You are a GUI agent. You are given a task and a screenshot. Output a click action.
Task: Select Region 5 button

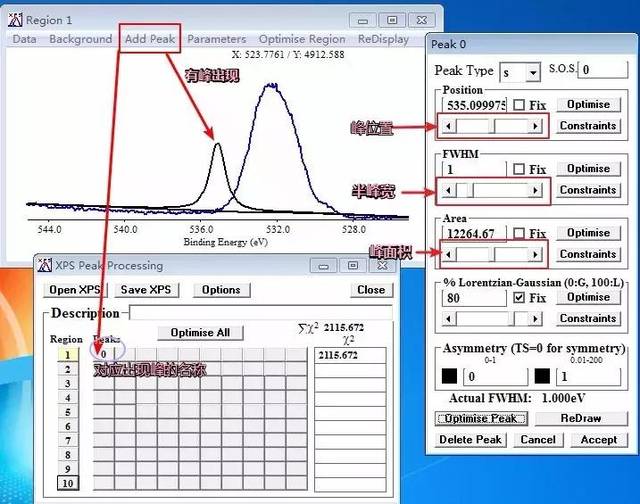[68, 412]
